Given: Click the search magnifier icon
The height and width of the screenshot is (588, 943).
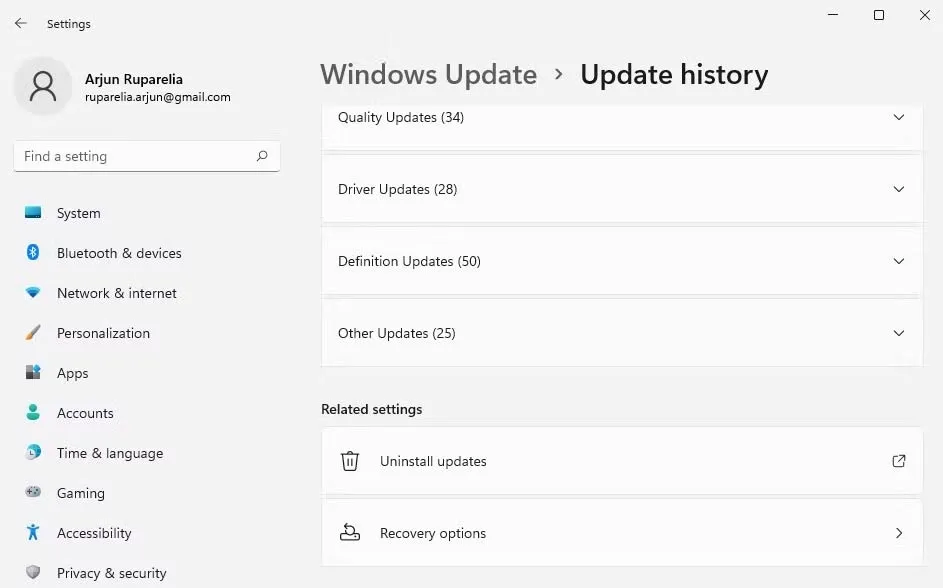Looking at the screenshot, I should point(262,156).
